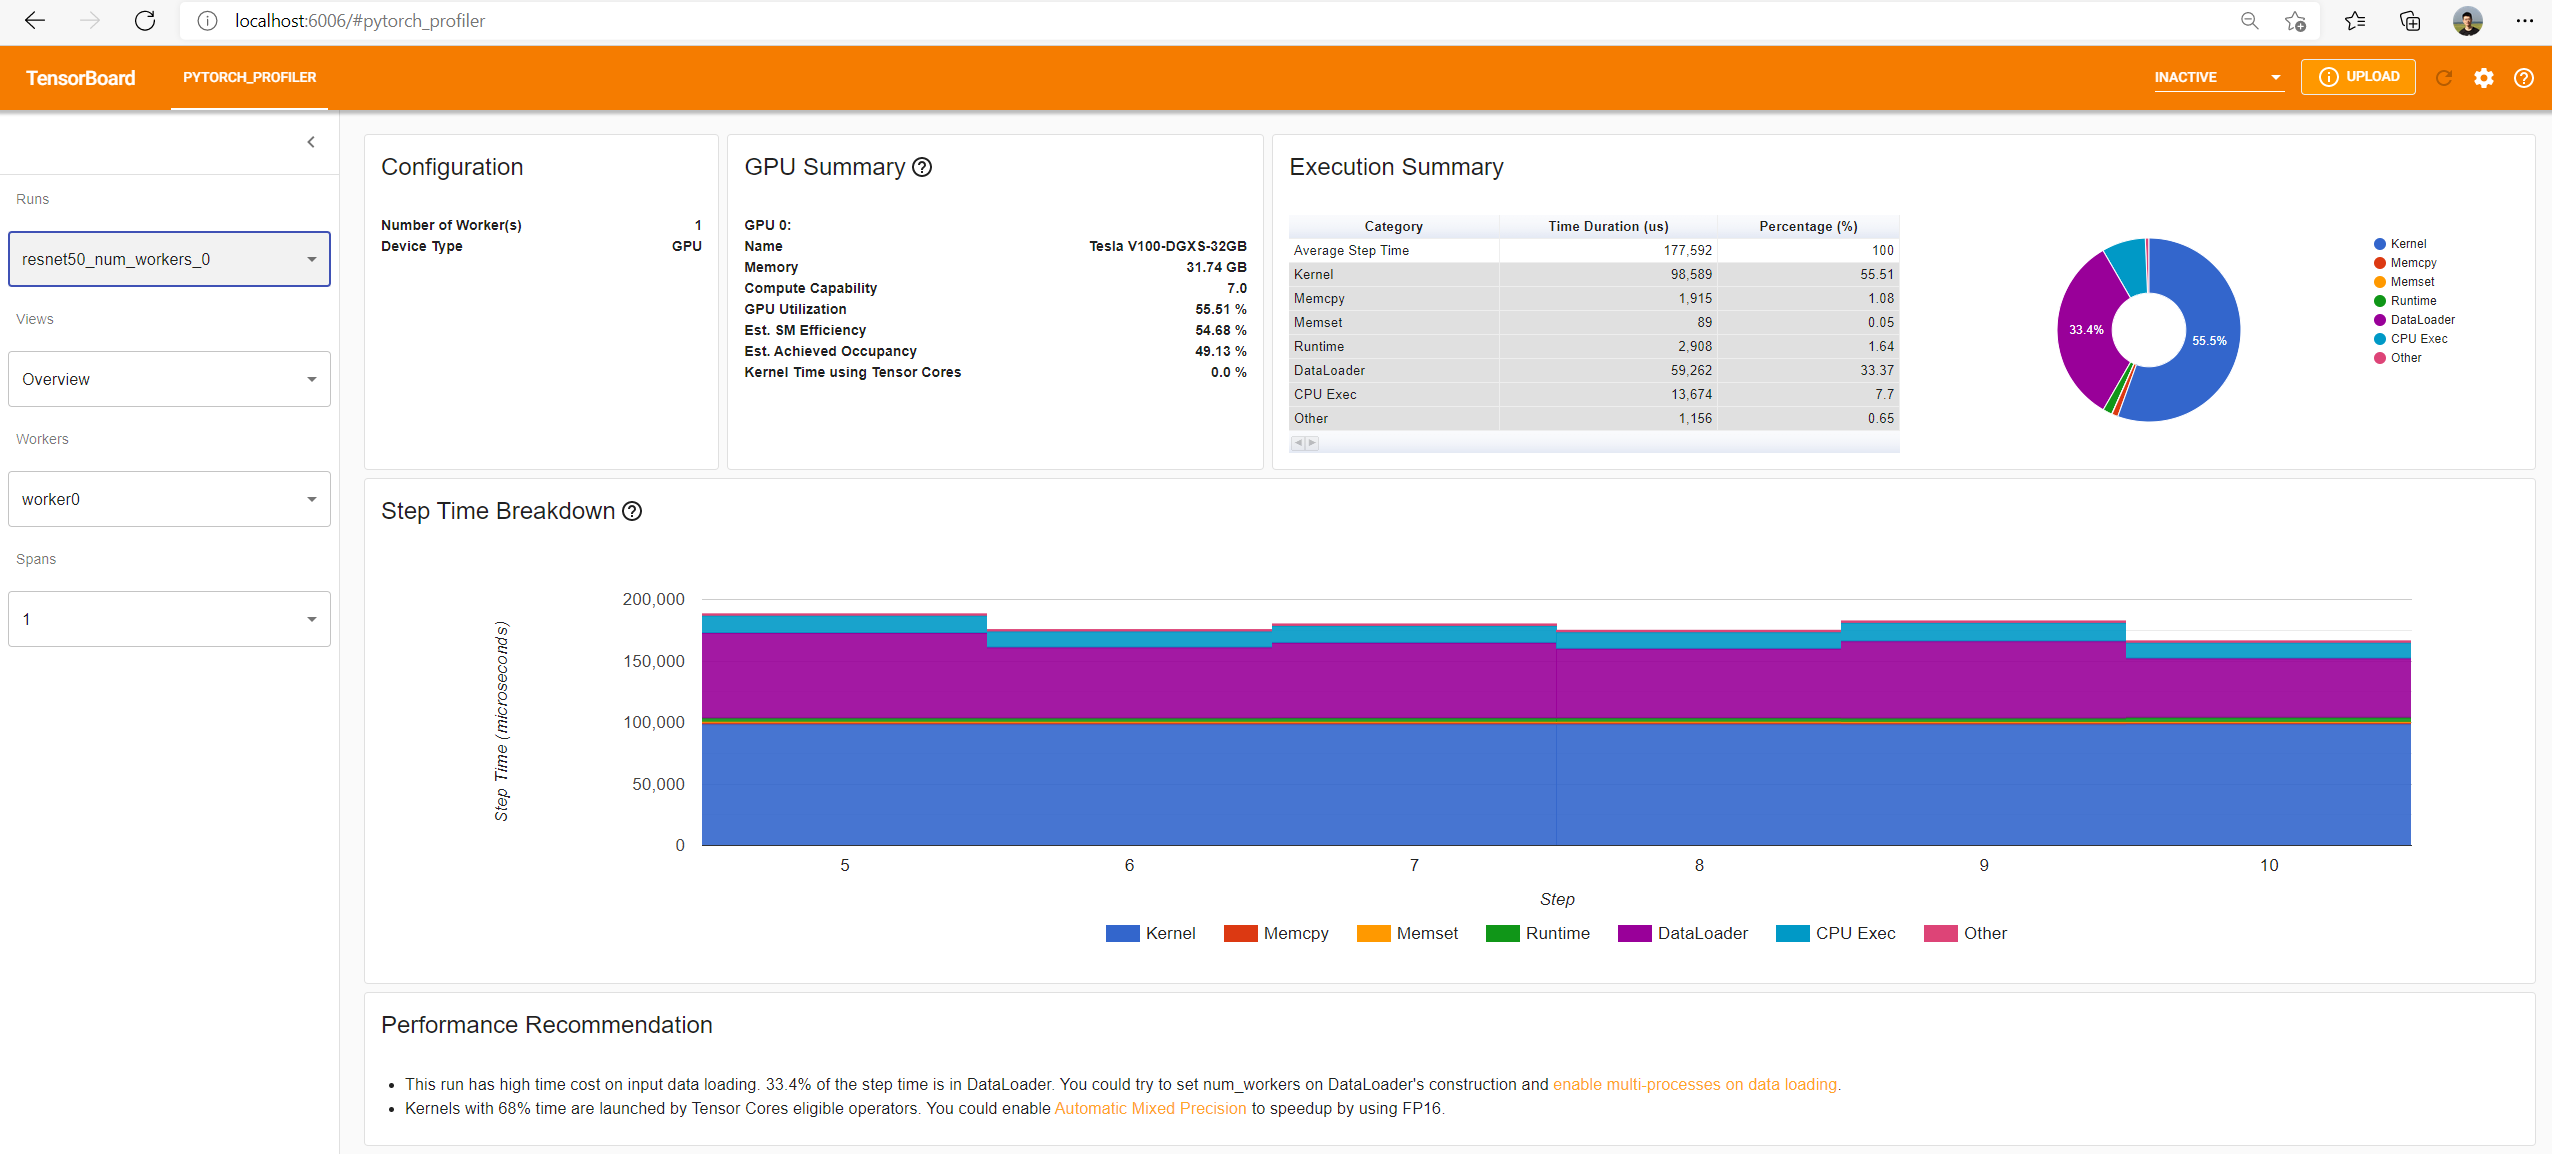Viewport: 2552px width, 1154px height.
Task: Open the Runs dropdown resnet50_num_workers_0
Action: pos(169,259)
